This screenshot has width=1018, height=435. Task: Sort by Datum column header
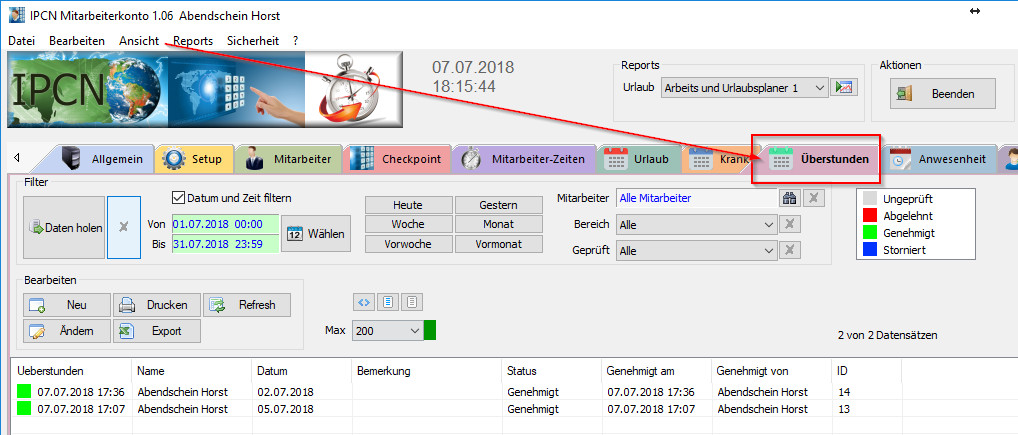301,371
